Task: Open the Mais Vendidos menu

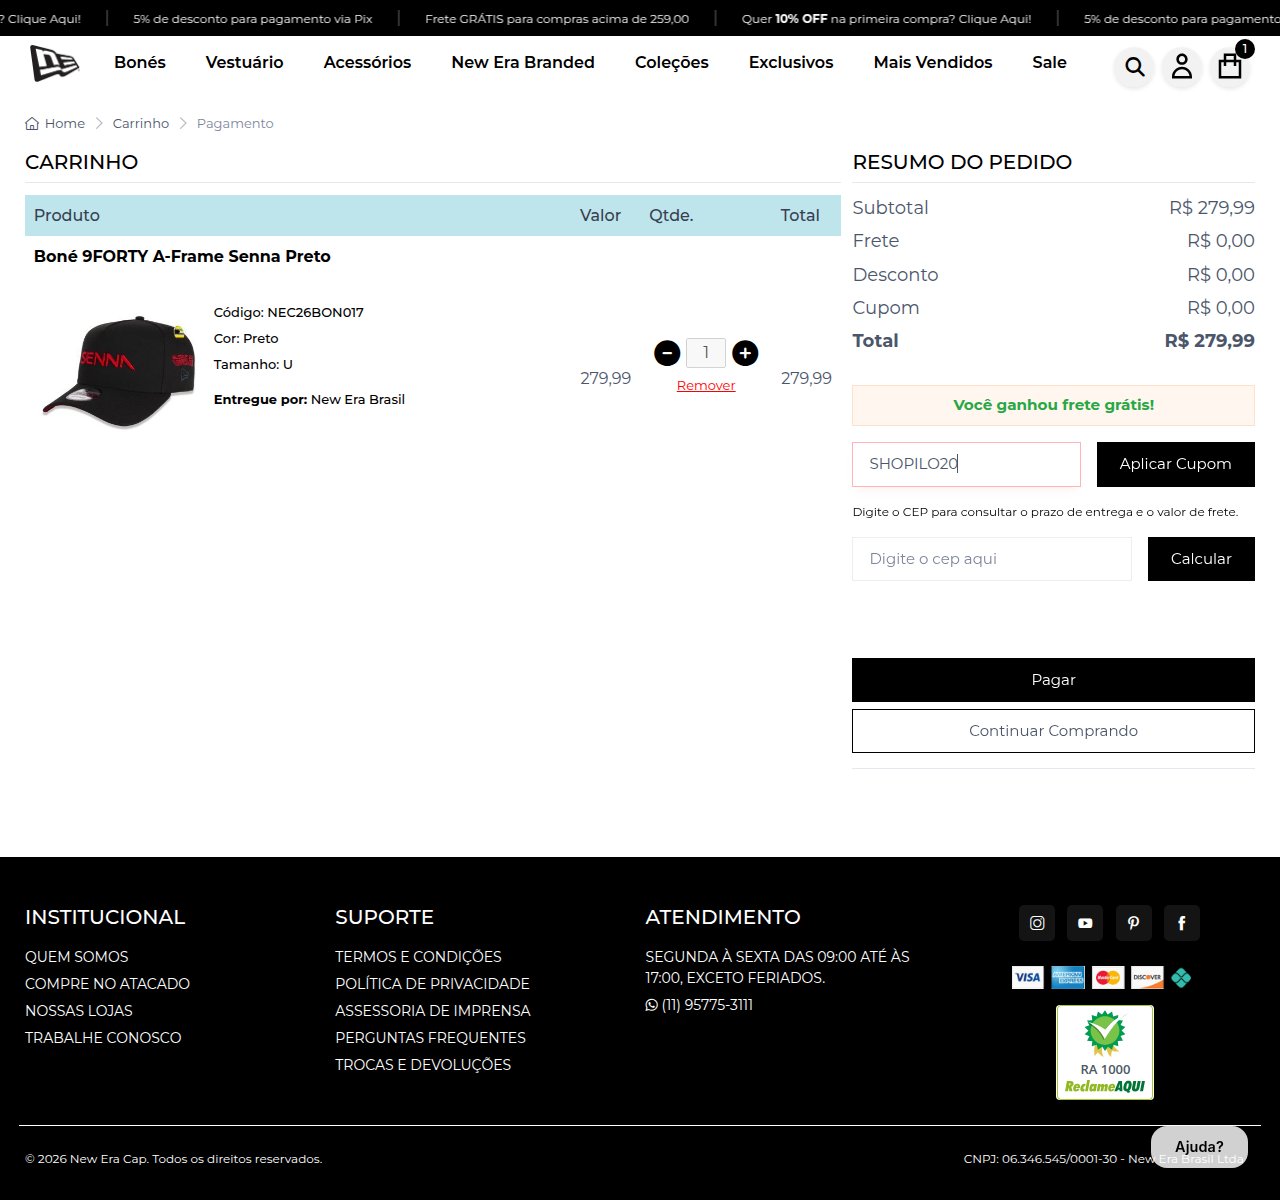Action: 933,62
